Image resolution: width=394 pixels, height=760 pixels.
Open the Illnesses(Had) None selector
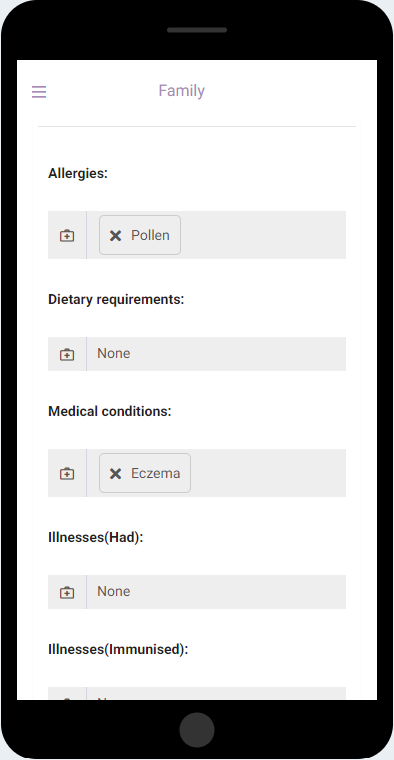tap(216, 592)
